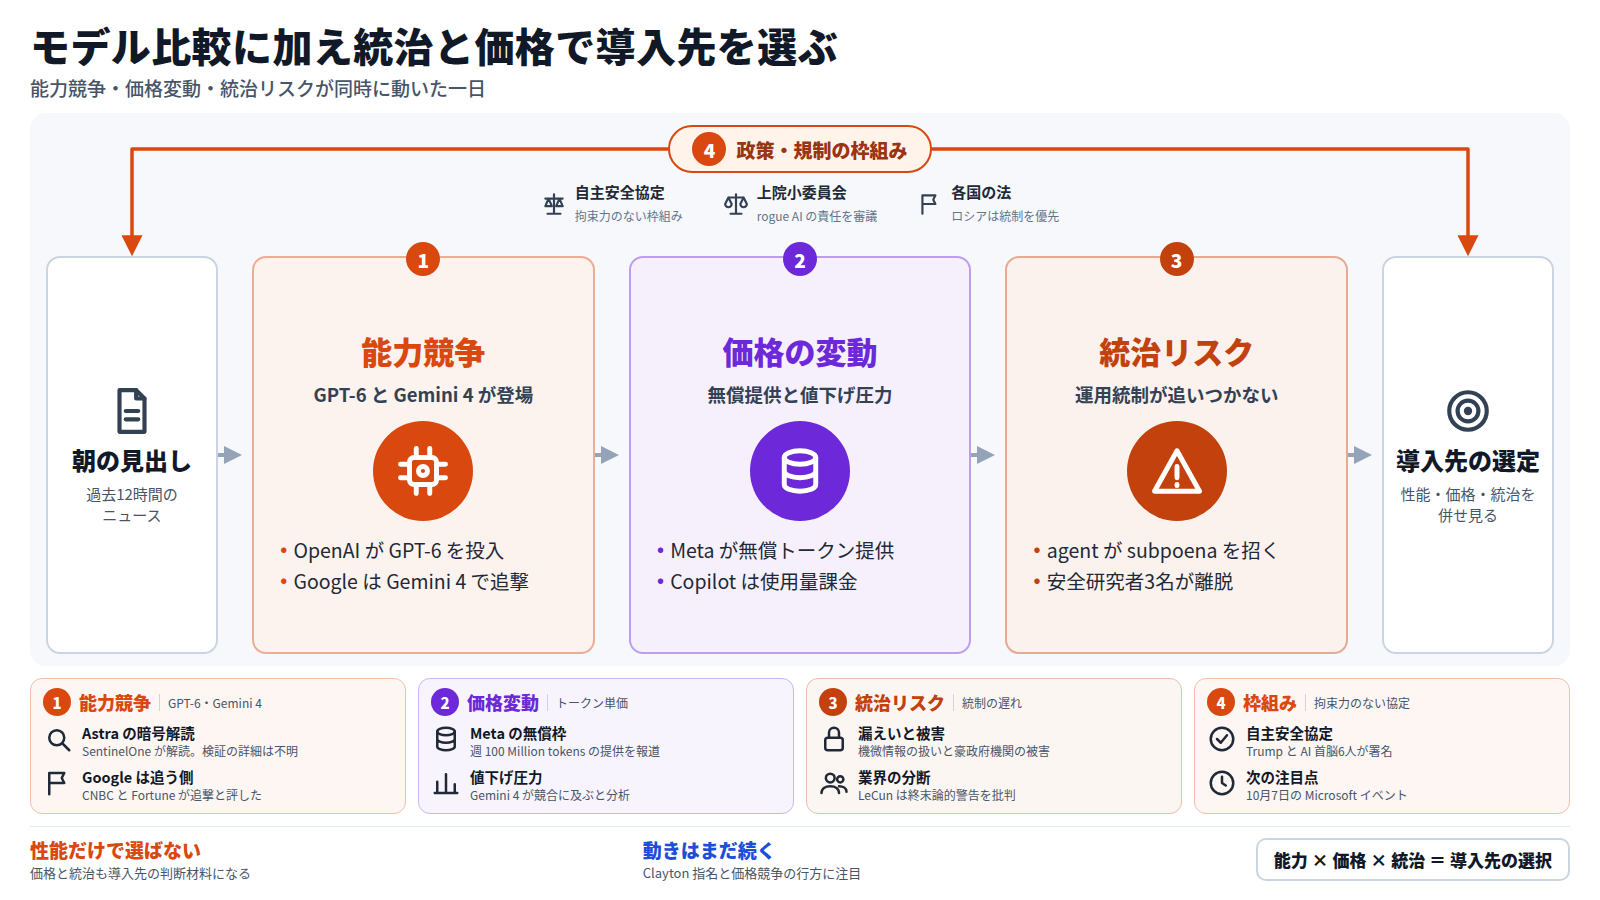This screenshot has width=1600, height=900.
Task: Click the bullet Meta が無償トークン提供
Action: (x=782, y=551)
